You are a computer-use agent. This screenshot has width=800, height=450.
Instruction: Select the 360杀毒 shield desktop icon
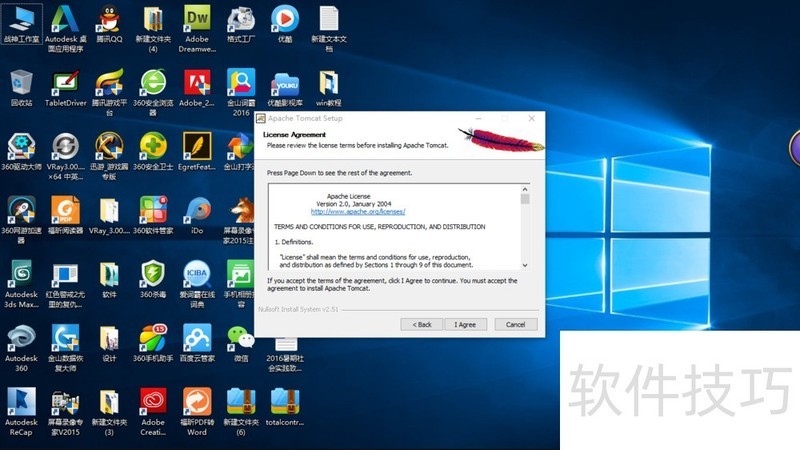pyautogui.click(x=153, y=280)
